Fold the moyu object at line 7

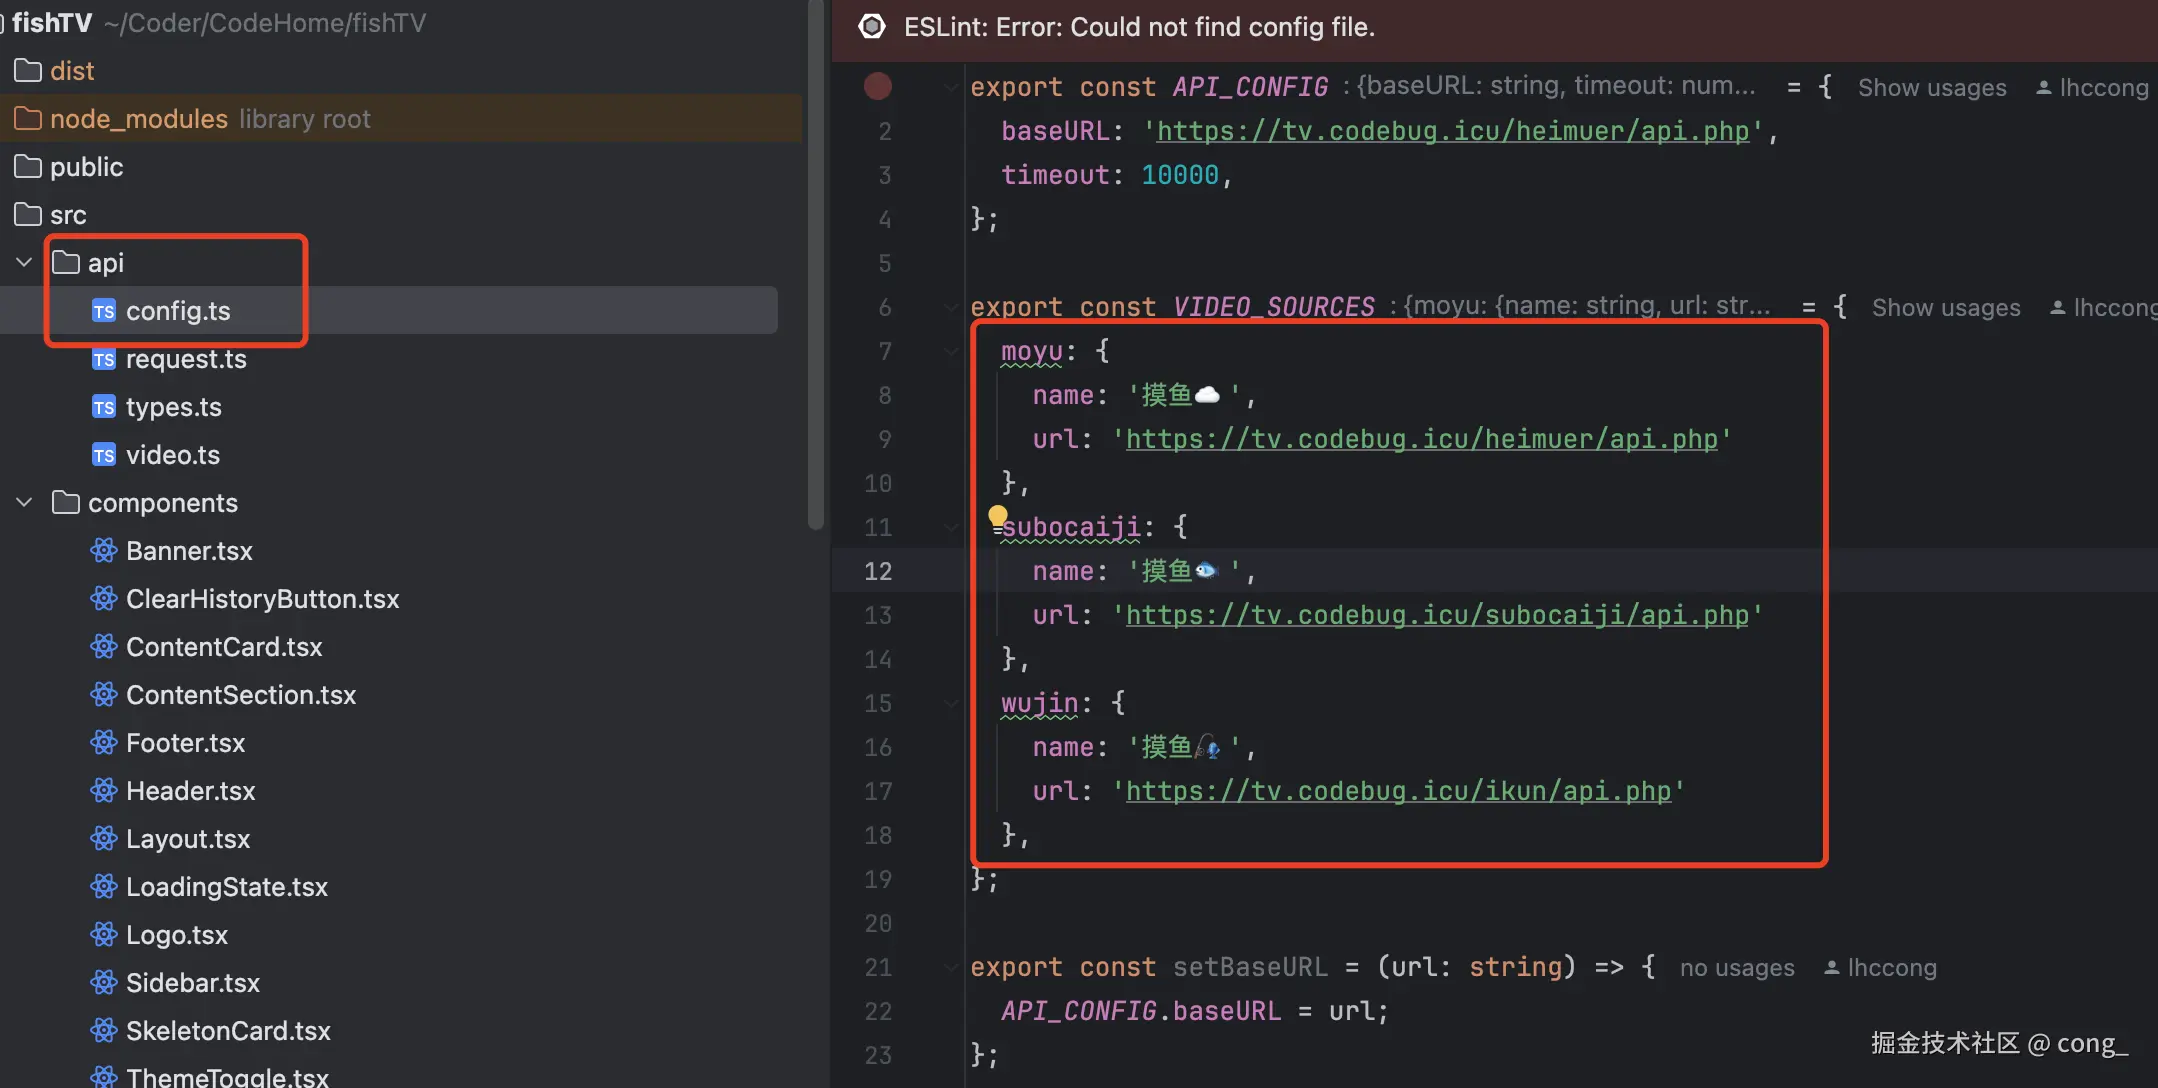(951, 351)
